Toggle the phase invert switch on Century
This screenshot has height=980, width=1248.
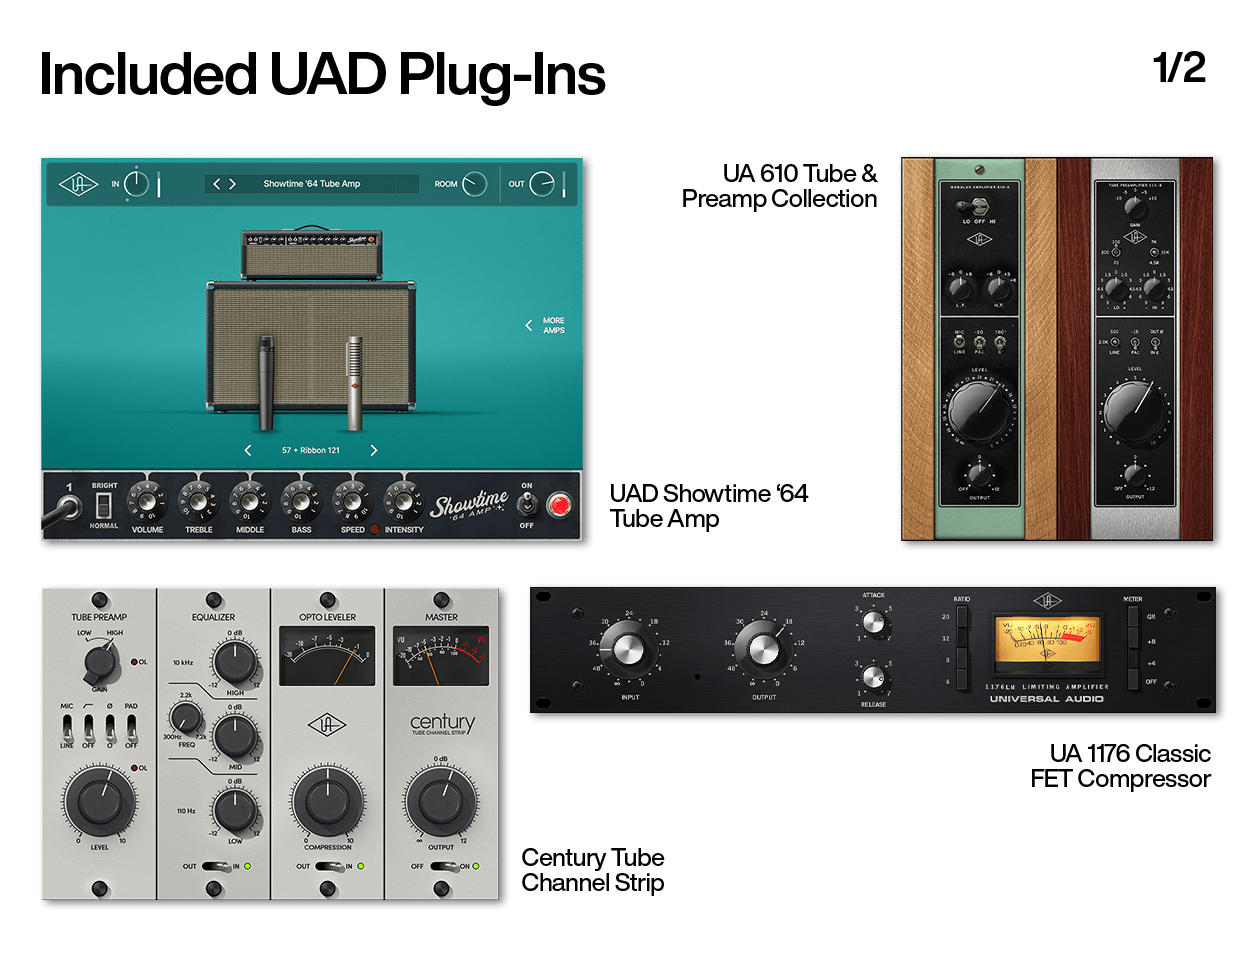click(x=110, y=726)
